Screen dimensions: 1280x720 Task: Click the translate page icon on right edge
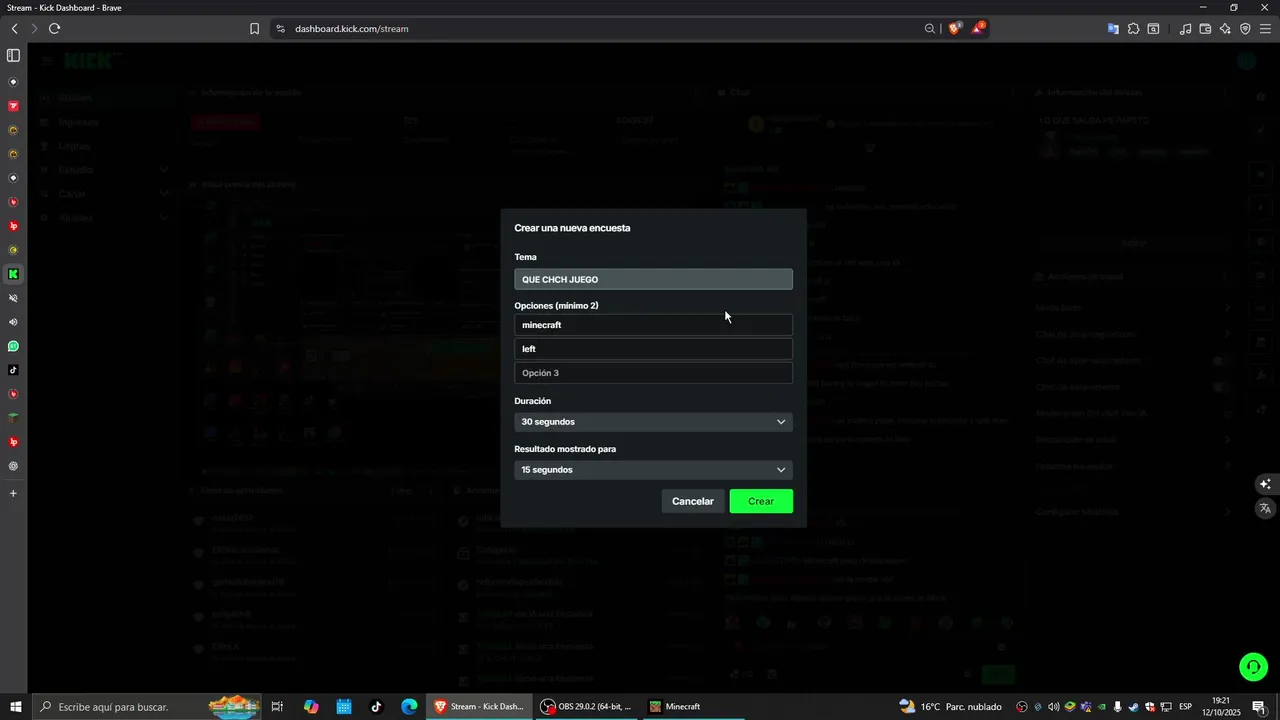1265,508
